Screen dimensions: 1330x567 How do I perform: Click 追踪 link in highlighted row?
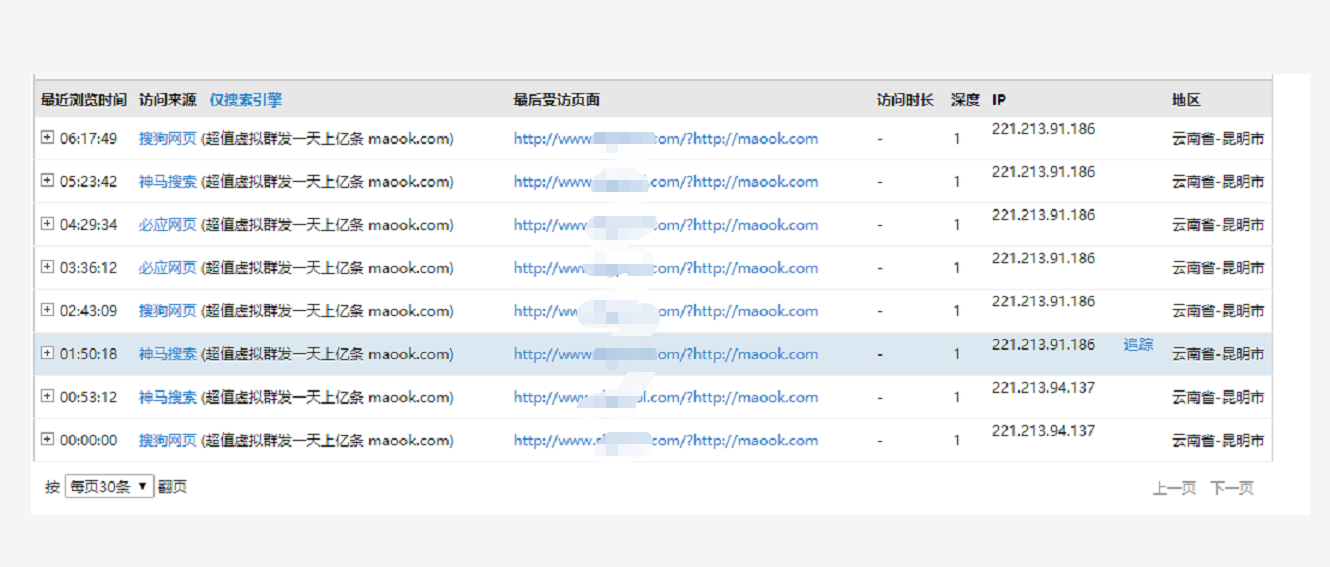(1138, 345)
